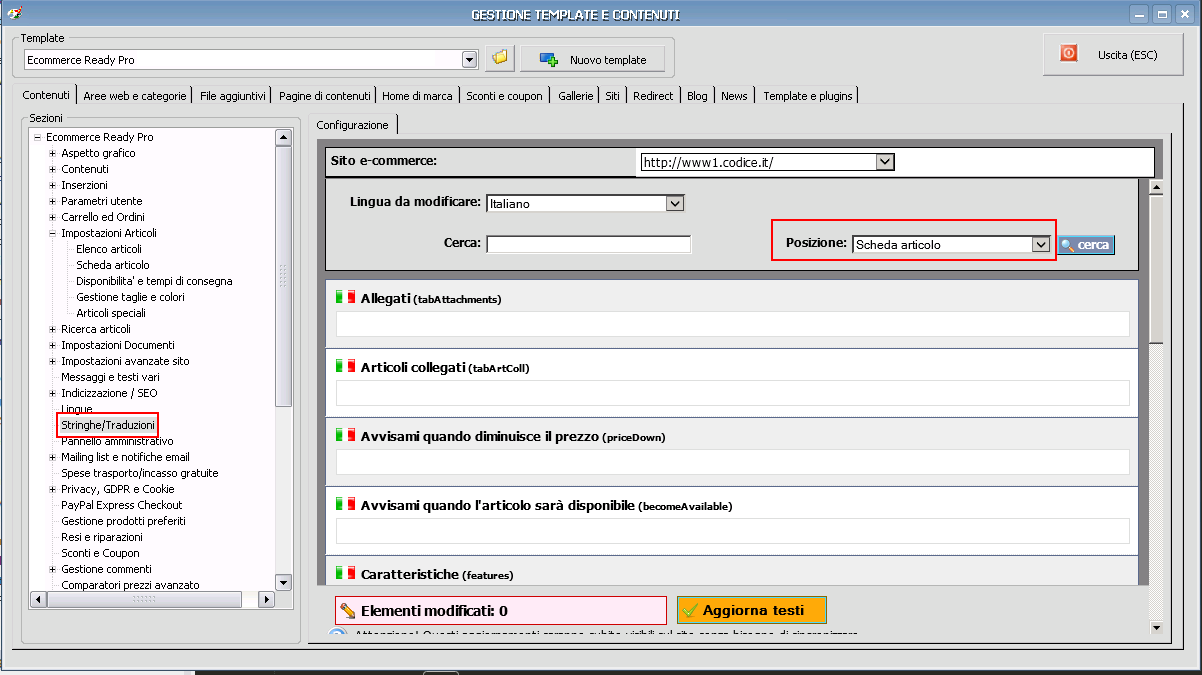Select Gestione taglie e colori item
1202x675 pixels.
pos(130,297)
